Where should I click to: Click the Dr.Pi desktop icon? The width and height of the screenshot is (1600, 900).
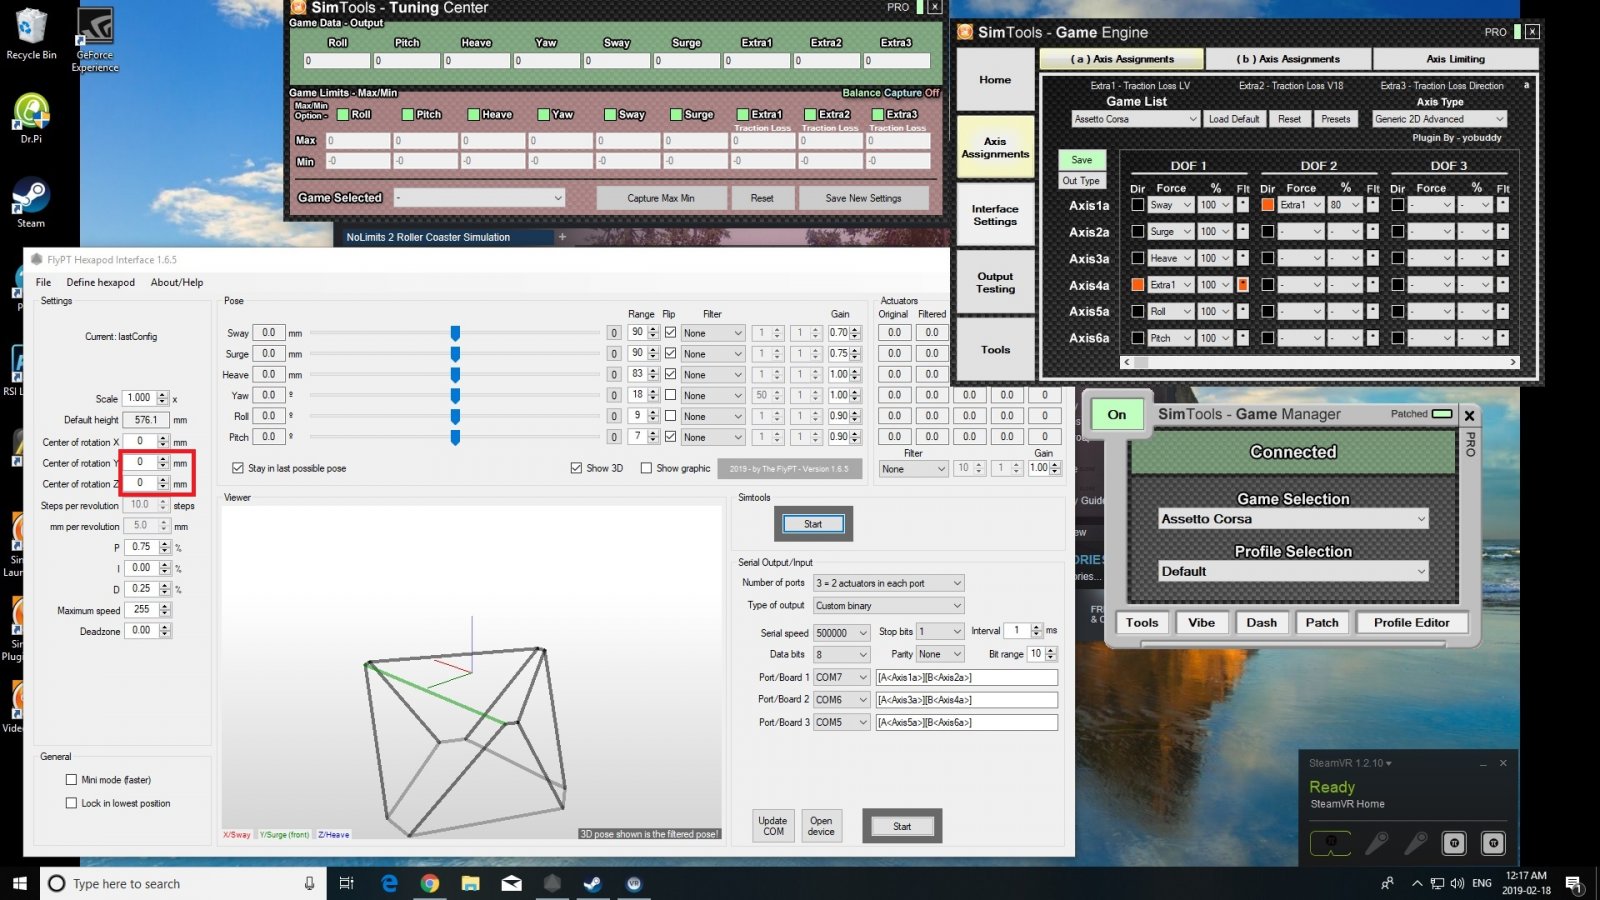point(31,115)
